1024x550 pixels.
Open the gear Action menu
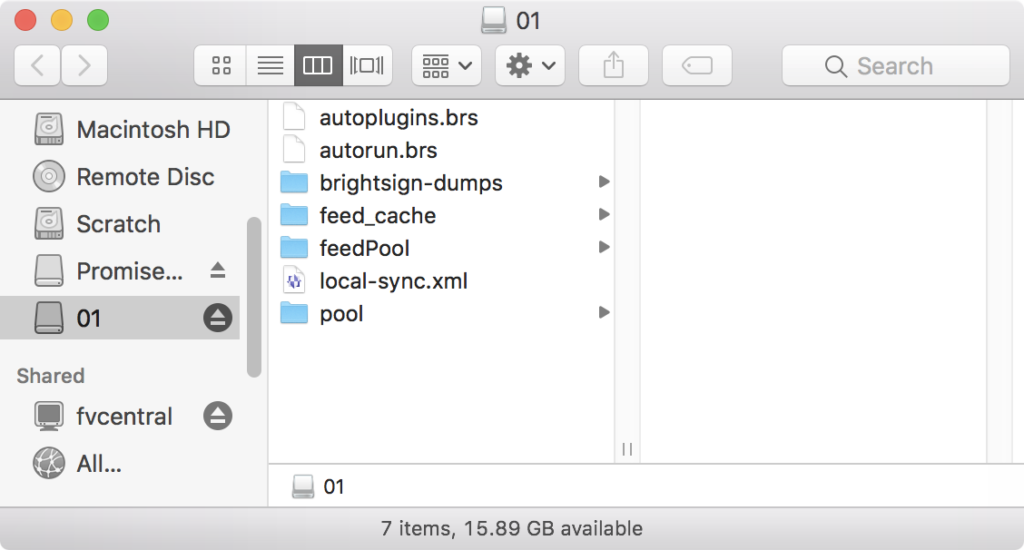[x=530, y=65]
